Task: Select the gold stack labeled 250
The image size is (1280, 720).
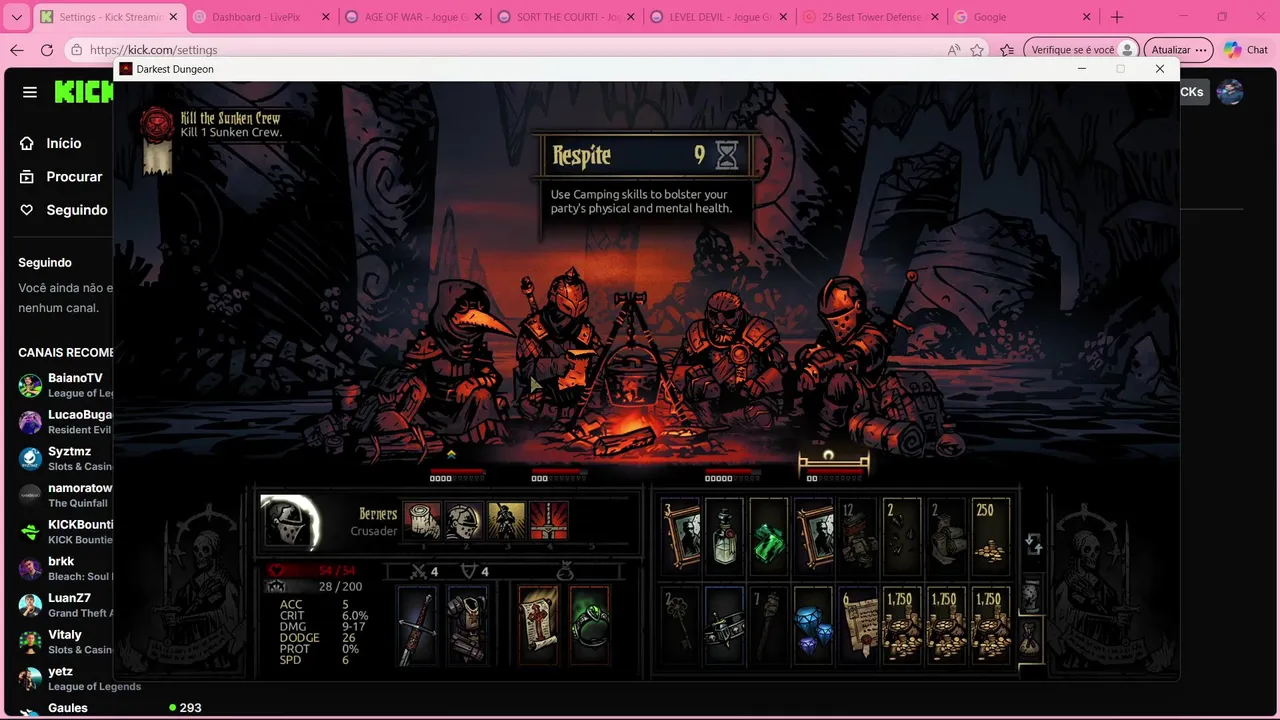Action: coord(990,535)
